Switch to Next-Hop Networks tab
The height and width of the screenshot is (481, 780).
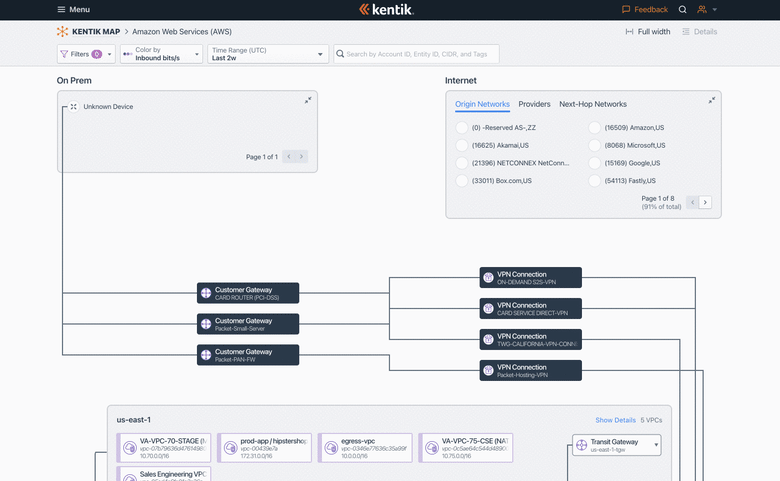593,104
